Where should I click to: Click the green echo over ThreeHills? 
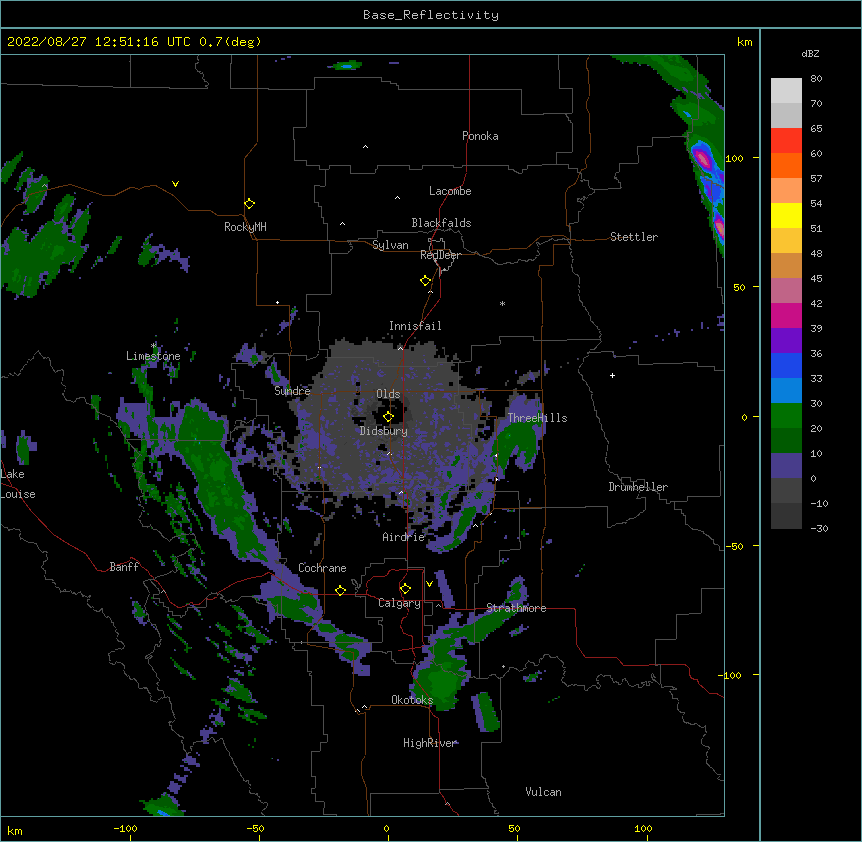click(517, 440)
